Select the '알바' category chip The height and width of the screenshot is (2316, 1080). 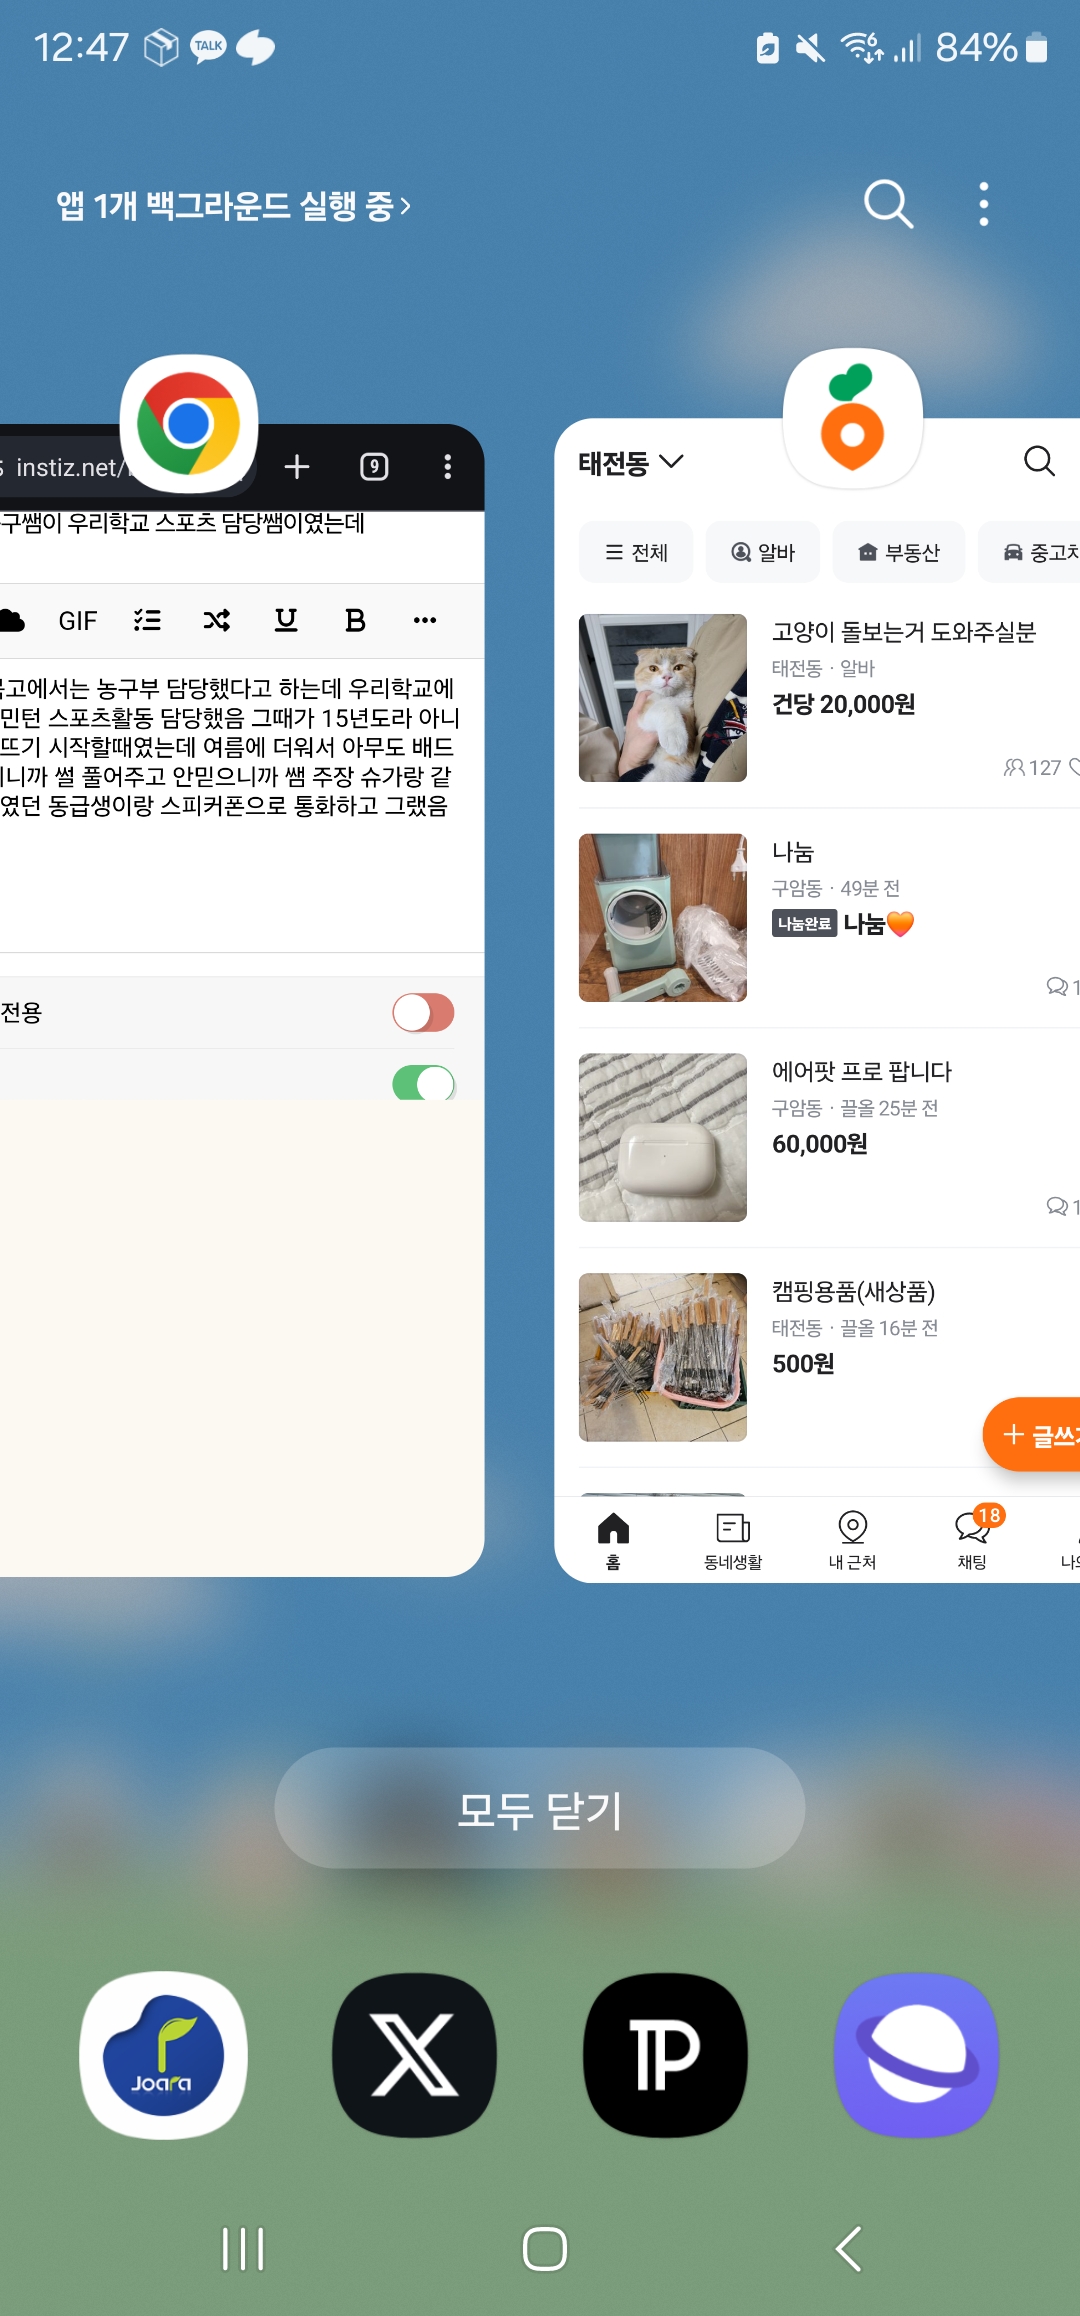[x=763, y=552]
